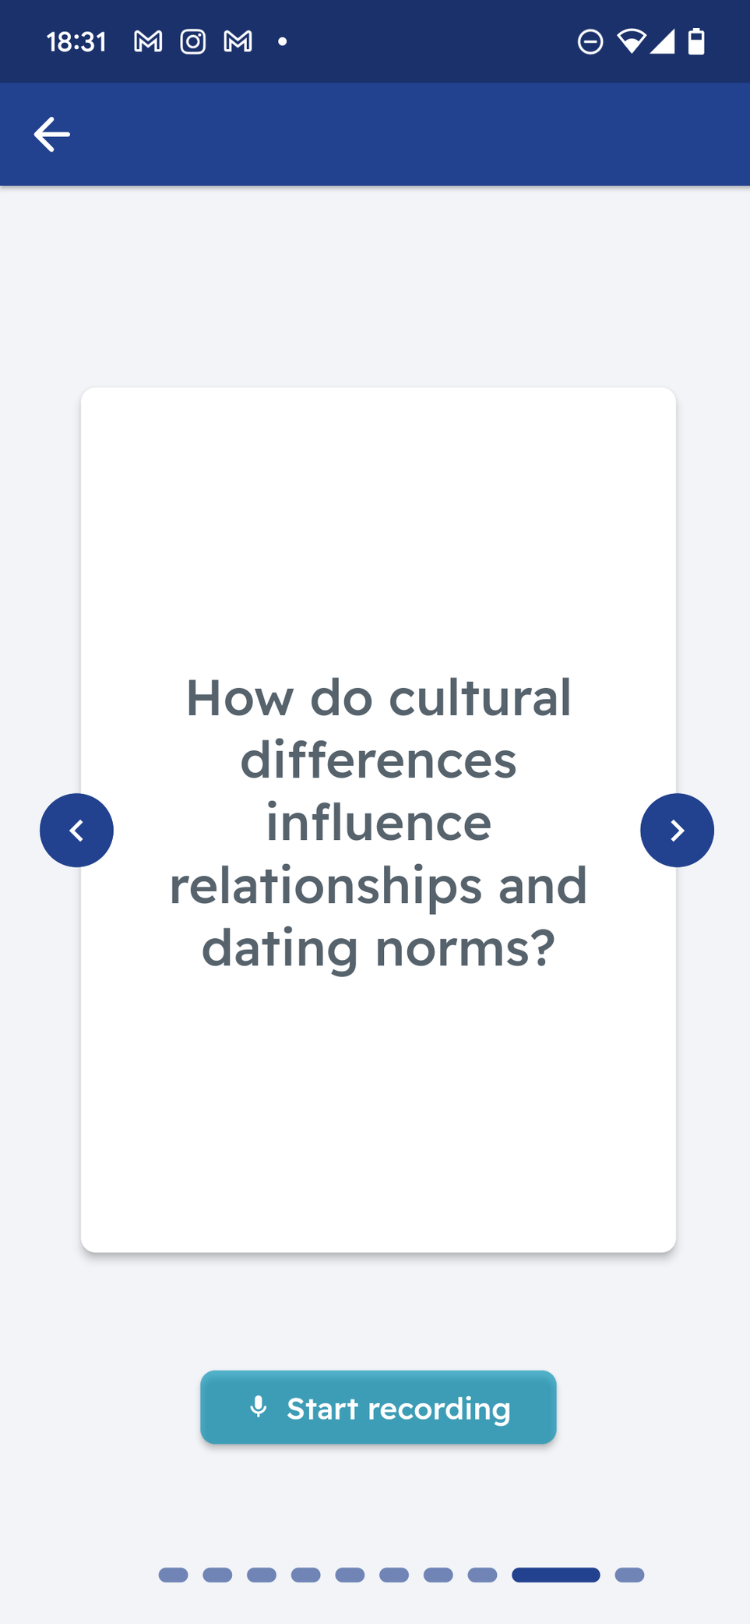Image resolution: width=750 pixels, height=1624 pixels.
Task: Select the last page indicator dot
Action: [629, 1575]
